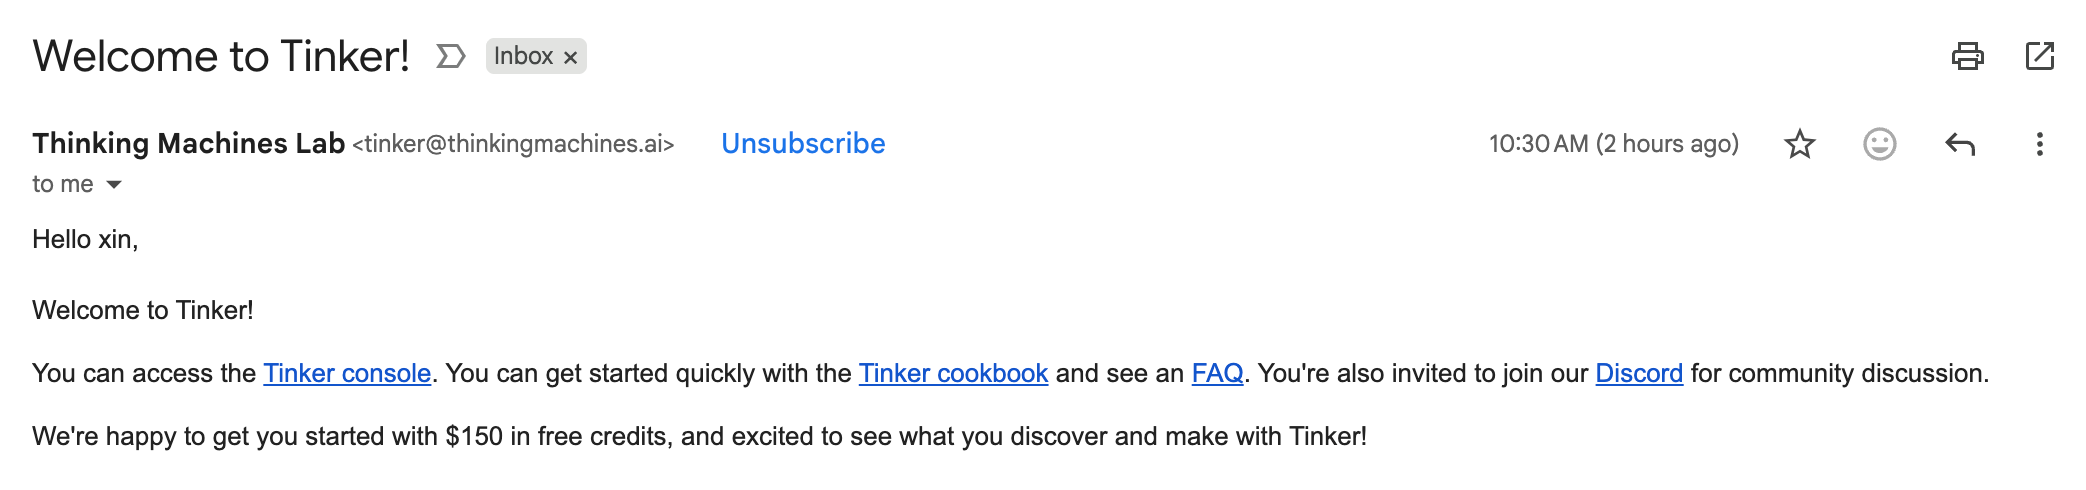The width and height of the screenshot is (2086, 490).
Task: Add an emoji reaction to the email
Action: click(x=1879, y=144)
